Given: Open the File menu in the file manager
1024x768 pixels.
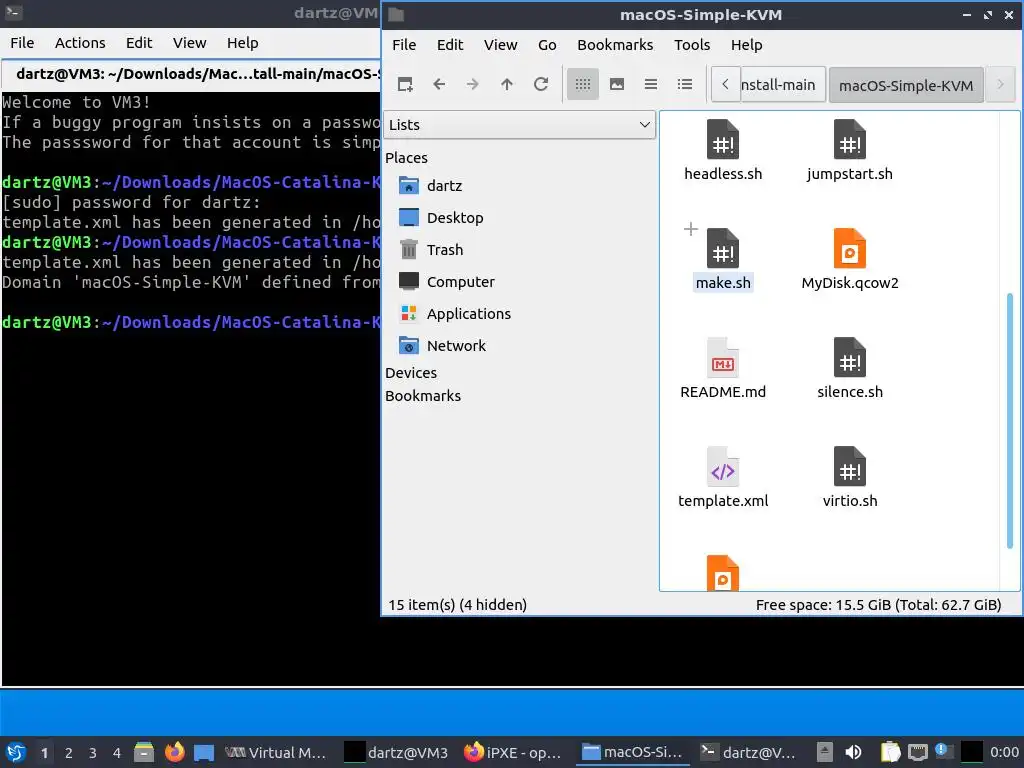Looking at the screenshot, I should [x=404, y=45].
